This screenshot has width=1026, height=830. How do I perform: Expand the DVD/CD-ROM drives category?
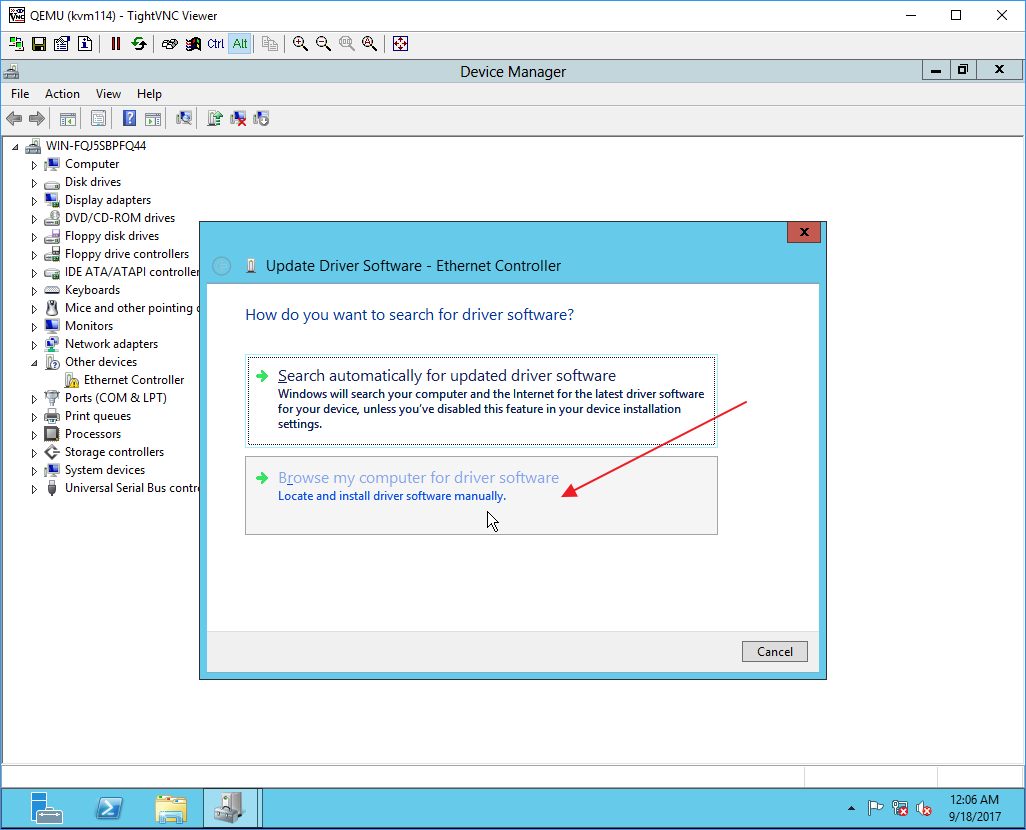pos(34,219)
